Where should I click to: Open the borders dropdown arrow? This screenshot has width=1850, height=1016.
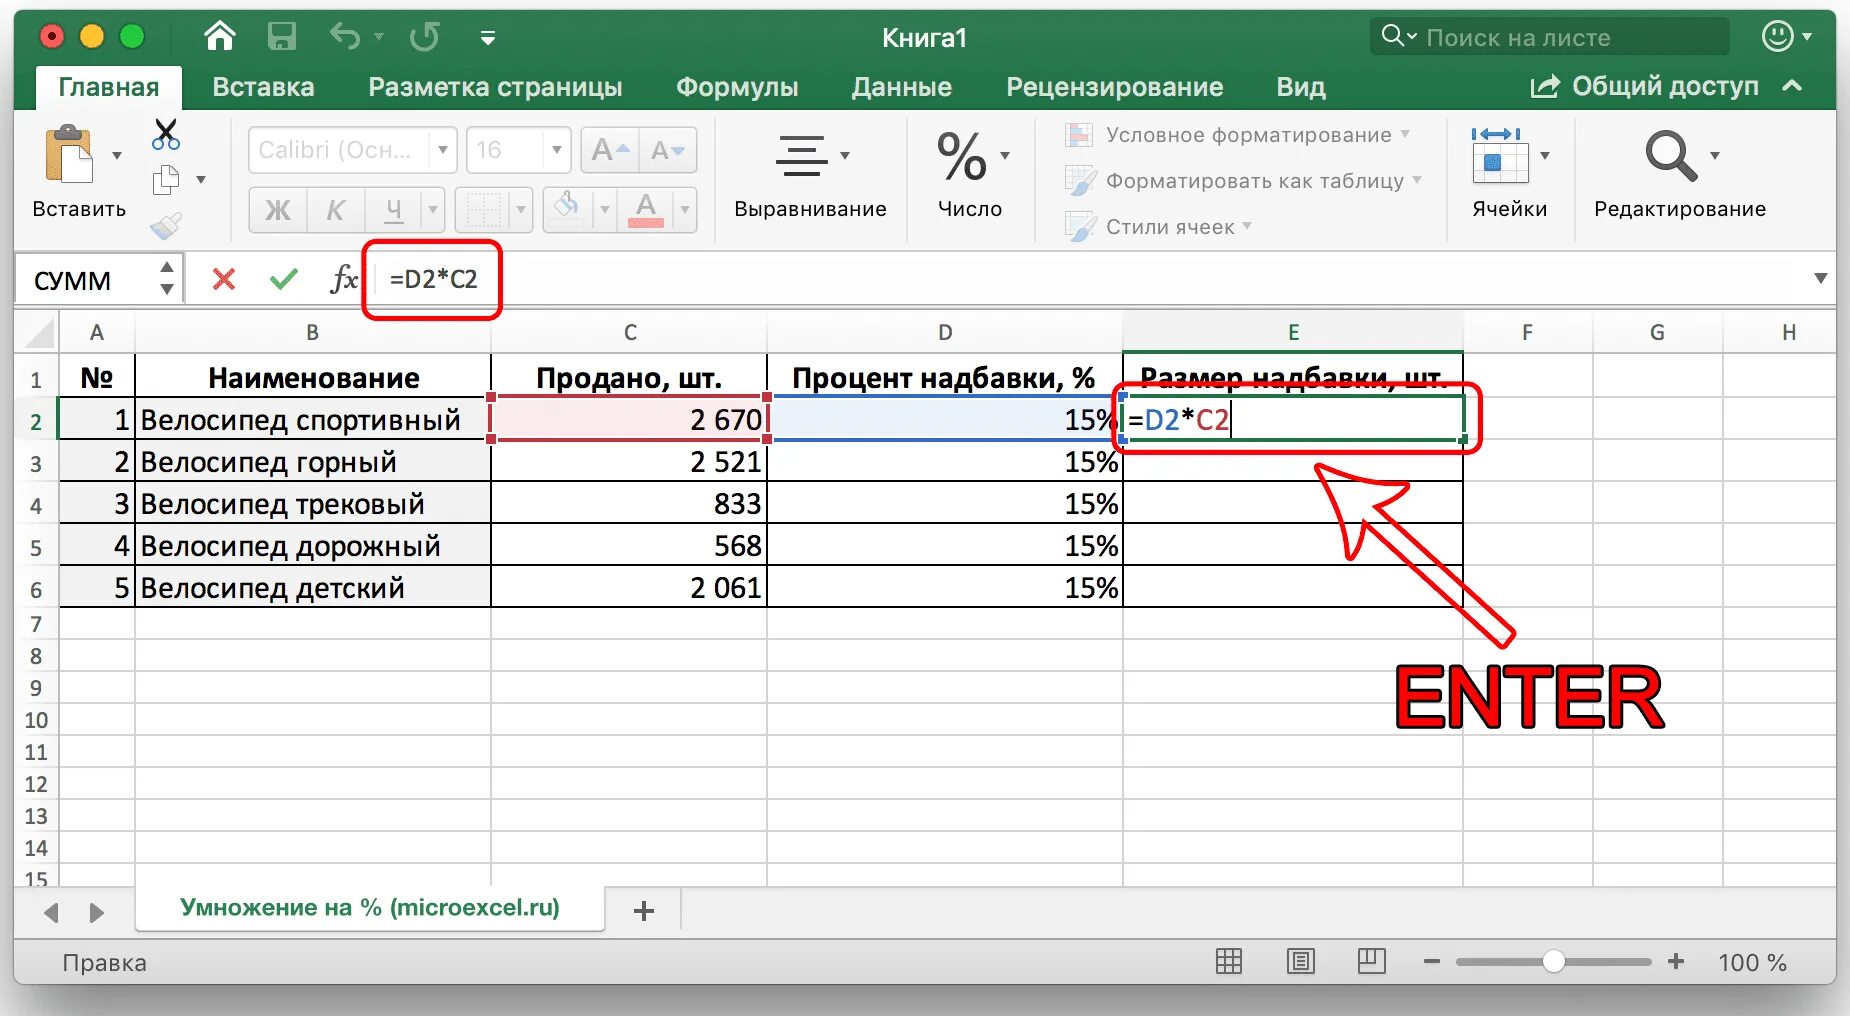coord(521,210)
